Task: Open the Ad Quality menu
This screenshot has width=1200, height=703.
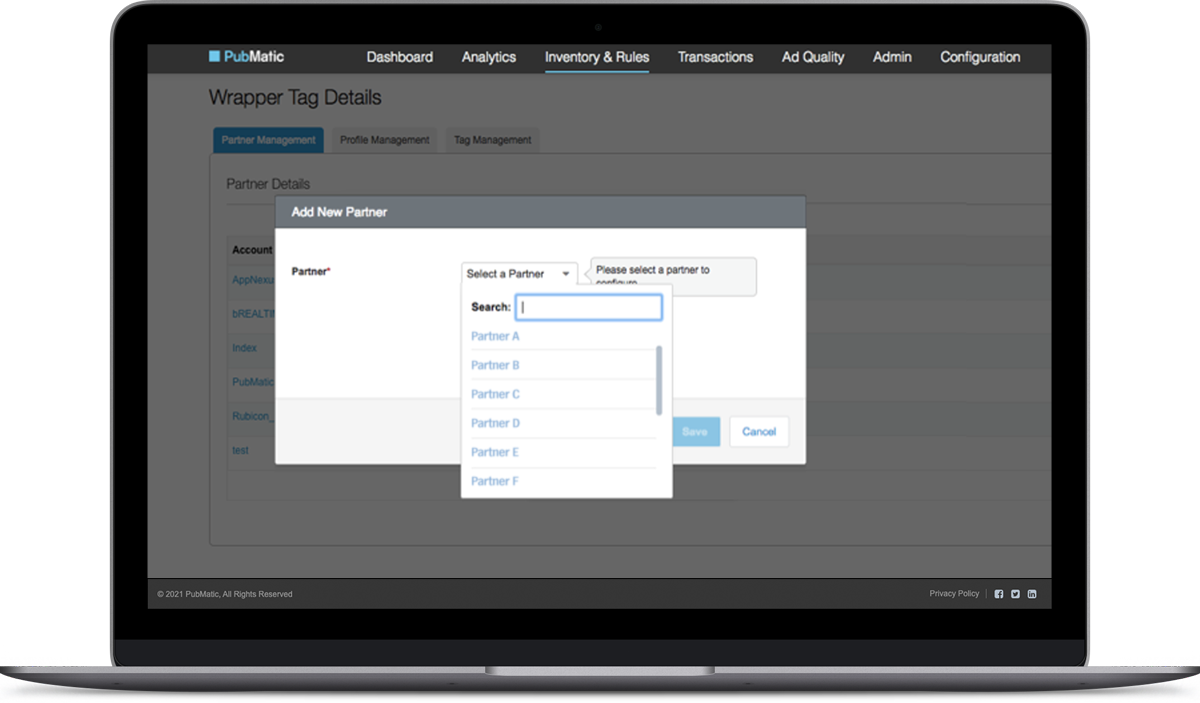Action: [812, 57]
